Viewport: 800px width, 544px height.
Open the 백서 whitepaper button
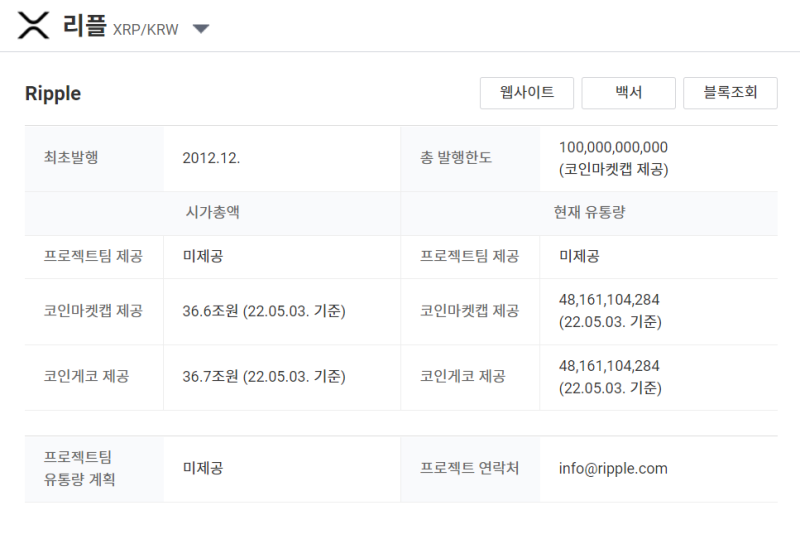coord(629,93)
